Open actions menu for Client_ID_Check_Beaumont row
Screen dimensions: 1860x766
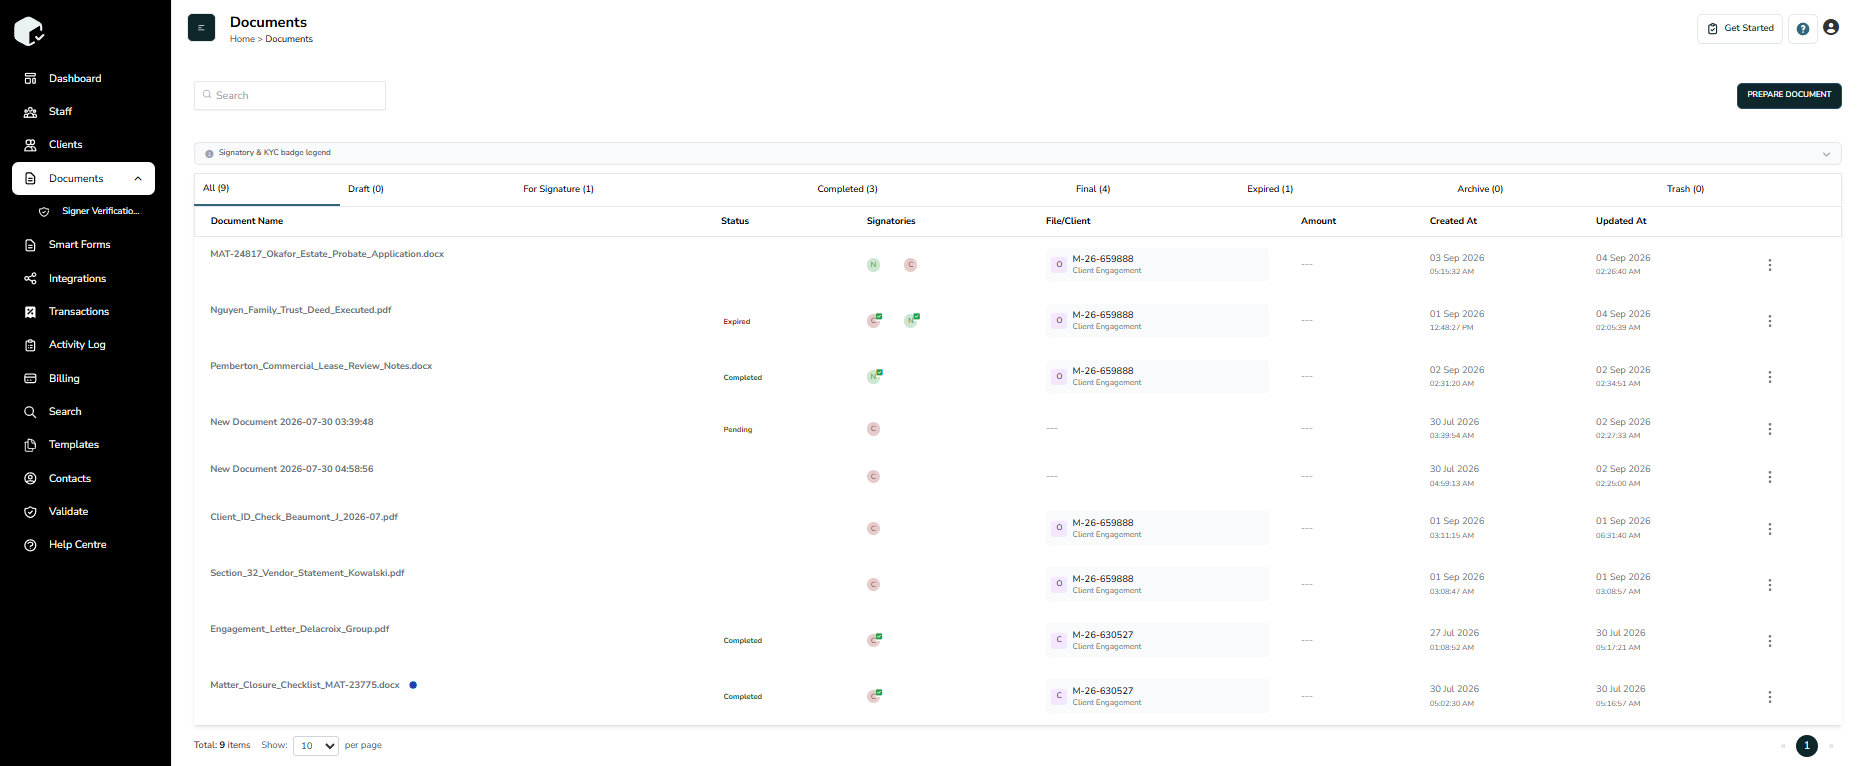(x=1770, y=529)
